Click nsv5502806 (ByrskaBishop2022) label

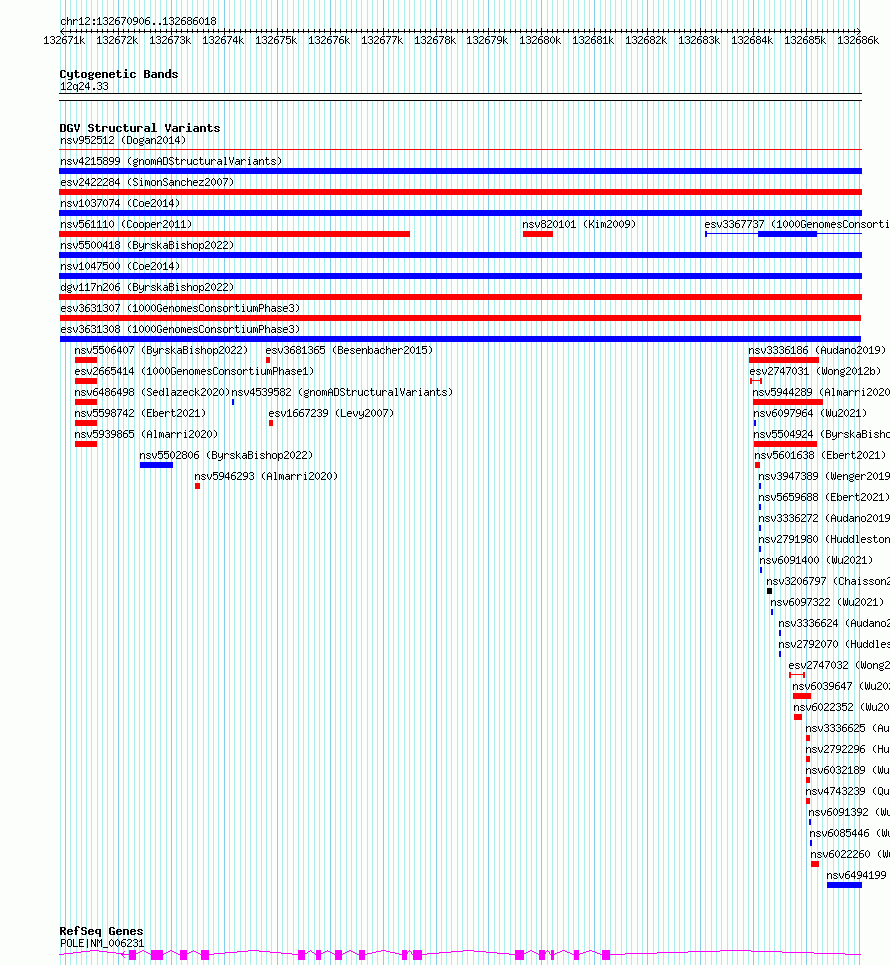click(227, 455)
